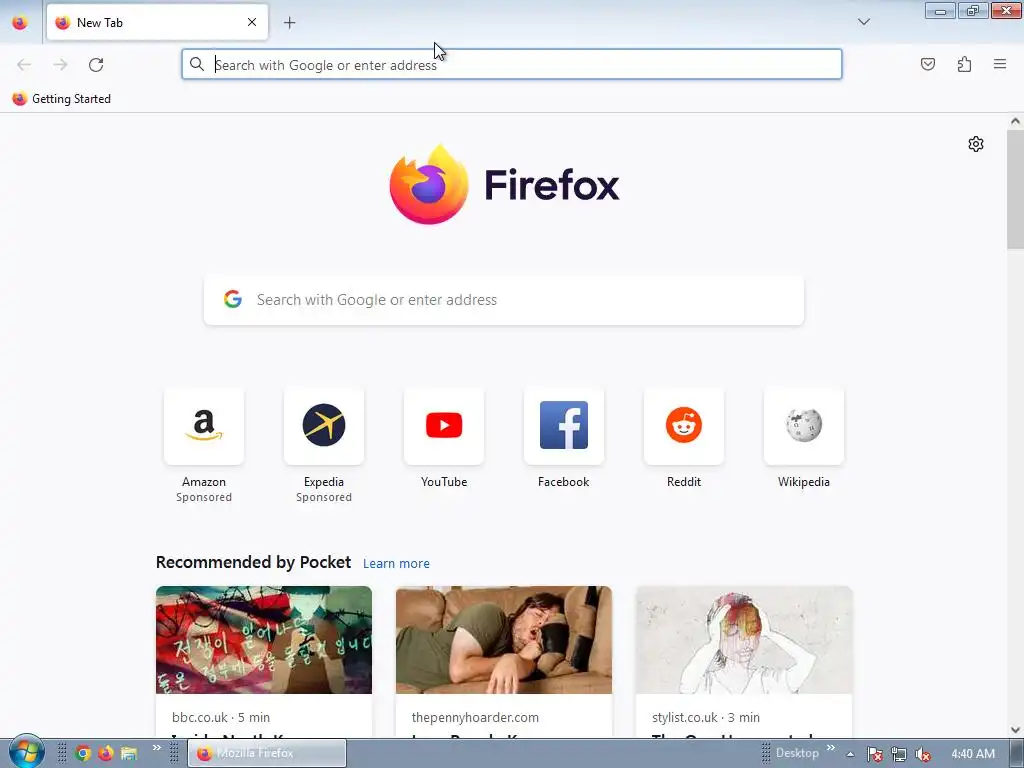Image resolution: width=1024 pixels, height=768 pixels.
Task: Click the forward navigation arrow
Action: (60, 65)
